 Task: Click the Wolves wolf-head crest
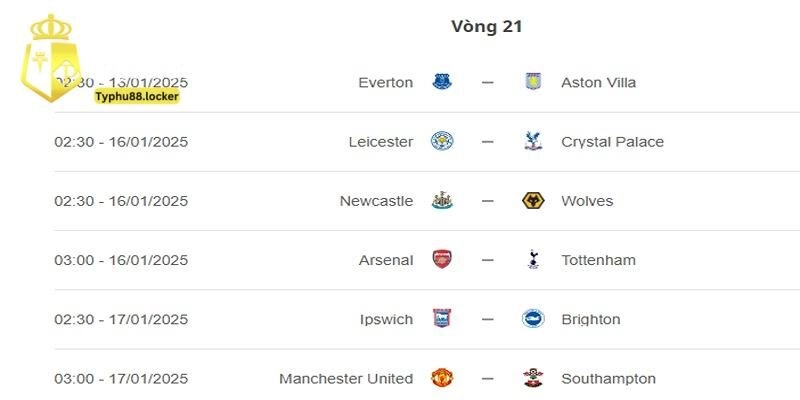tap(533, 201)
